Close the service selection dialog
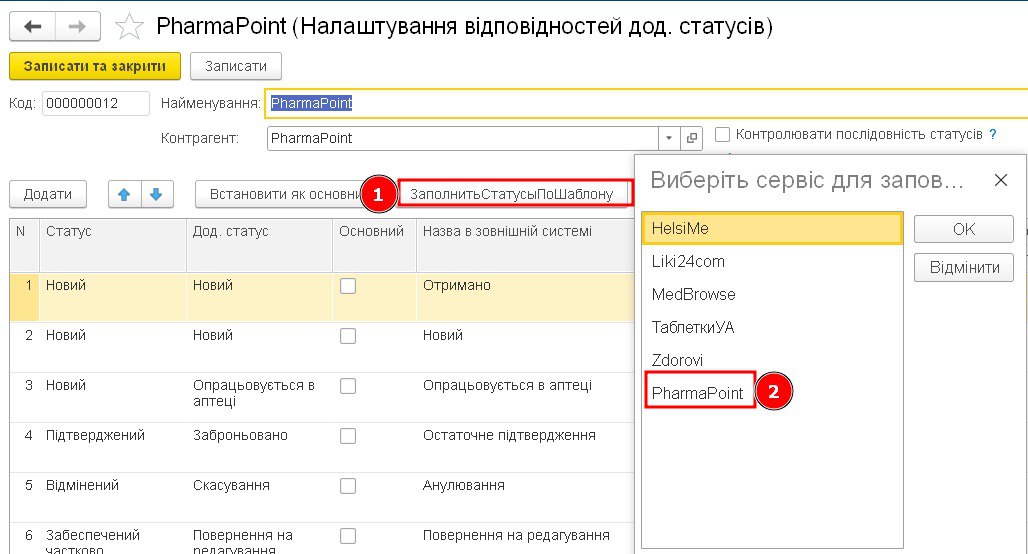This screenshot has width=1028, height=554. click(x=1000, y=180)
